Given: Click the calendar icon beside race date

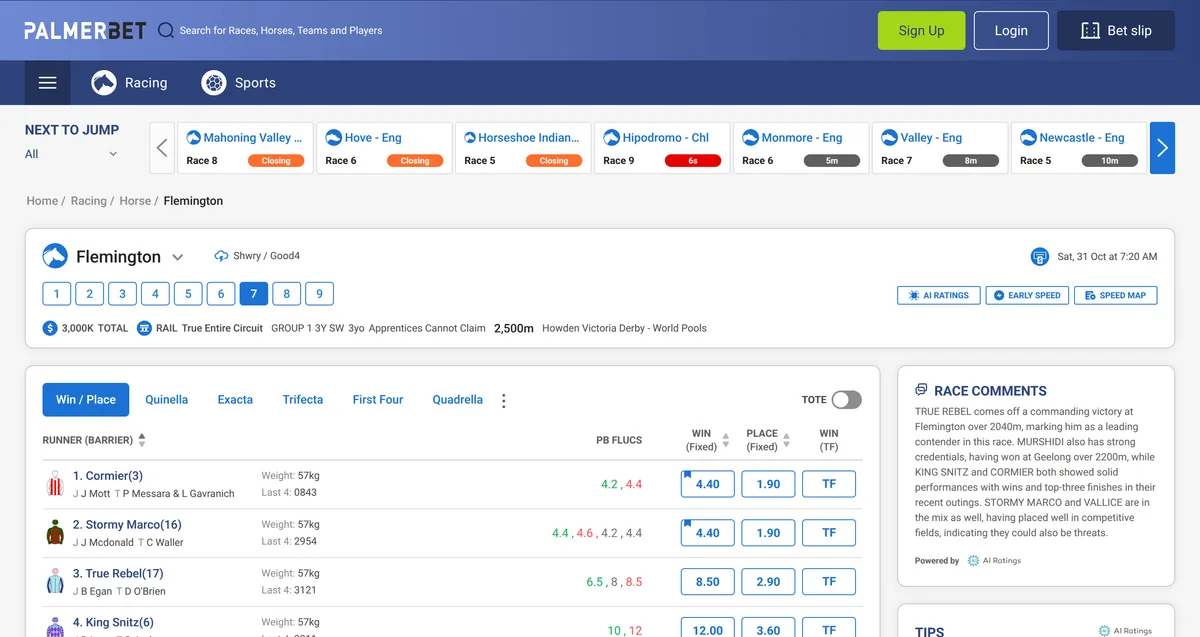Looking at the screenshot, I should click(x=1040, y=257).
